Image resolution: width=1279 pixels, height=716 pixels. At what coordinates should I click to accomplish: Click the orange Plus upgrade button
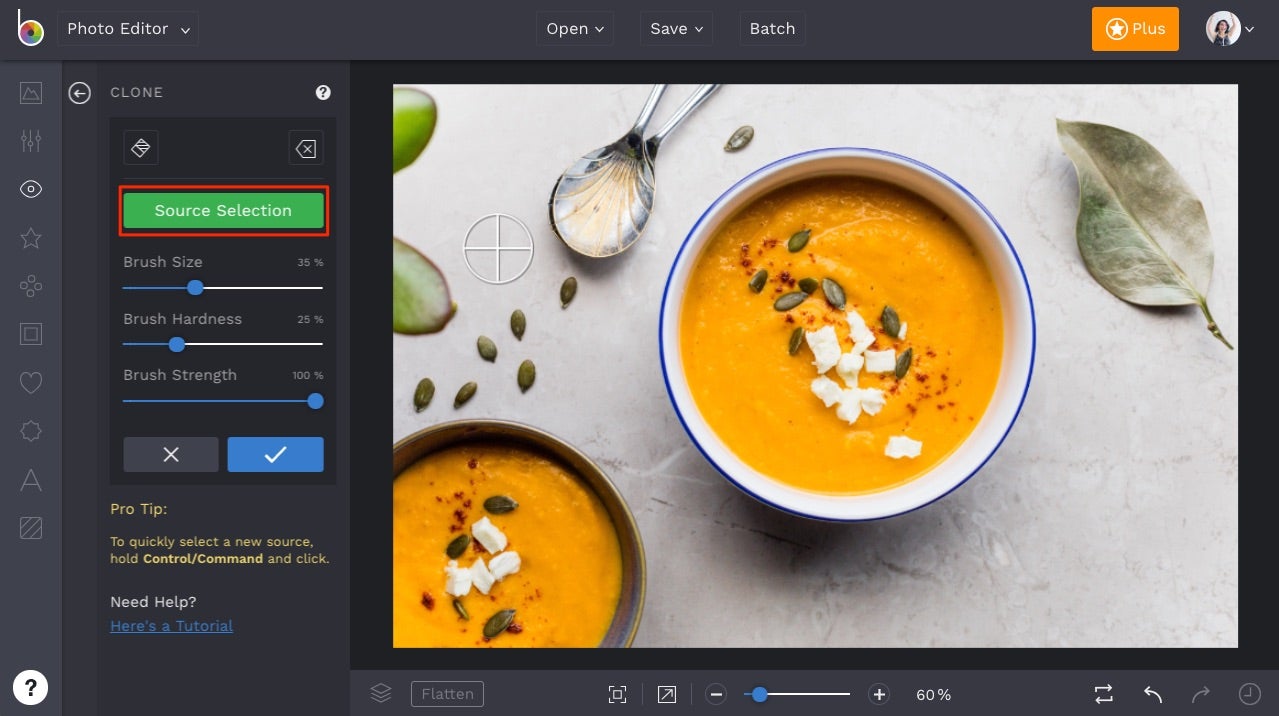pos(1135,29)
